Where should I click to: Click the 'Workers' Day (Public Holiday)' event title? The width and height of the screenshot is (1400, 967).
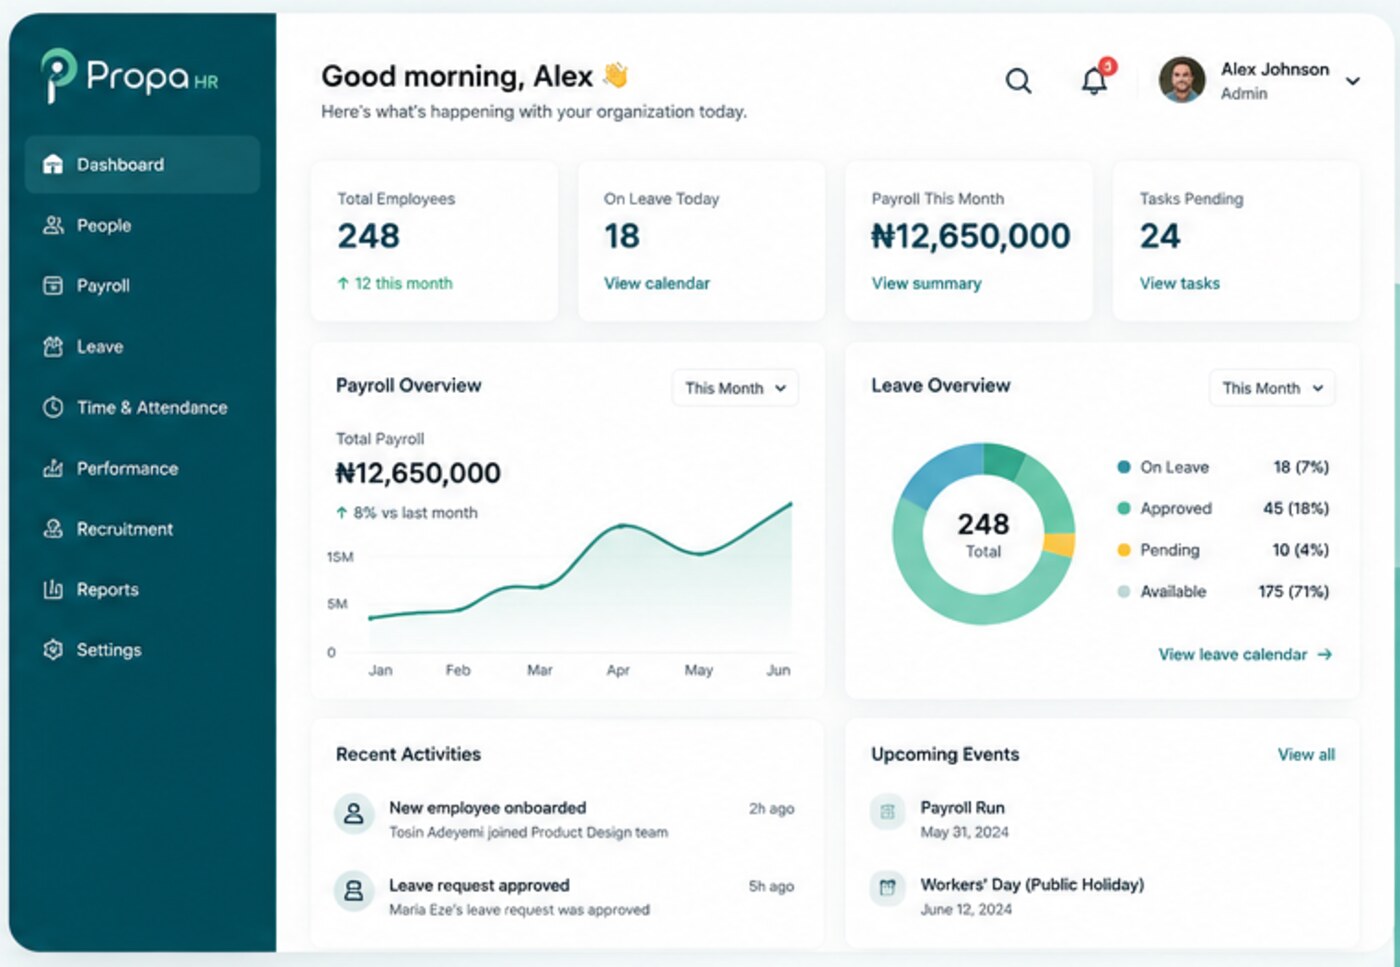tap(1032, 885)
